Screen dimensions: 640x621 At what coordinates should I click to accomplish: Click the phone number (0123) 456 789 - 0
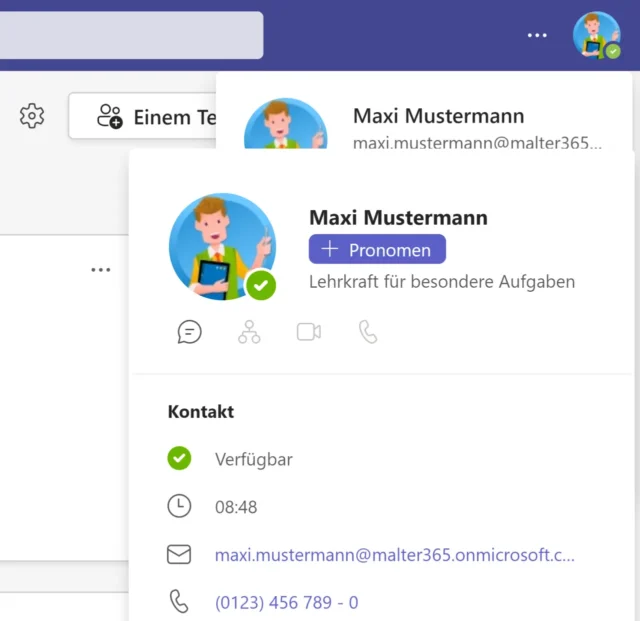click(x=286, y=602)
